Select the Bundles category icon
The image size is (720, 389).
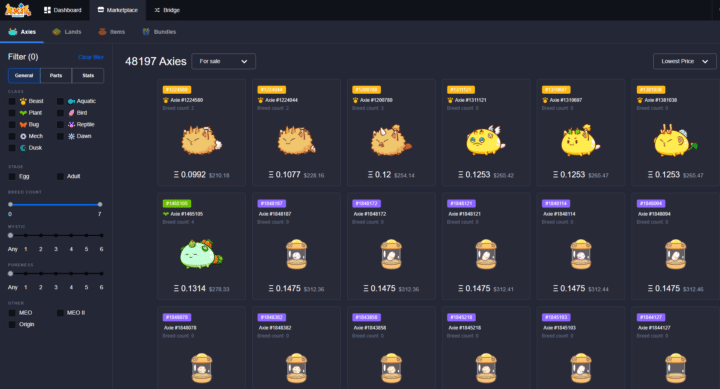point(146,32)
